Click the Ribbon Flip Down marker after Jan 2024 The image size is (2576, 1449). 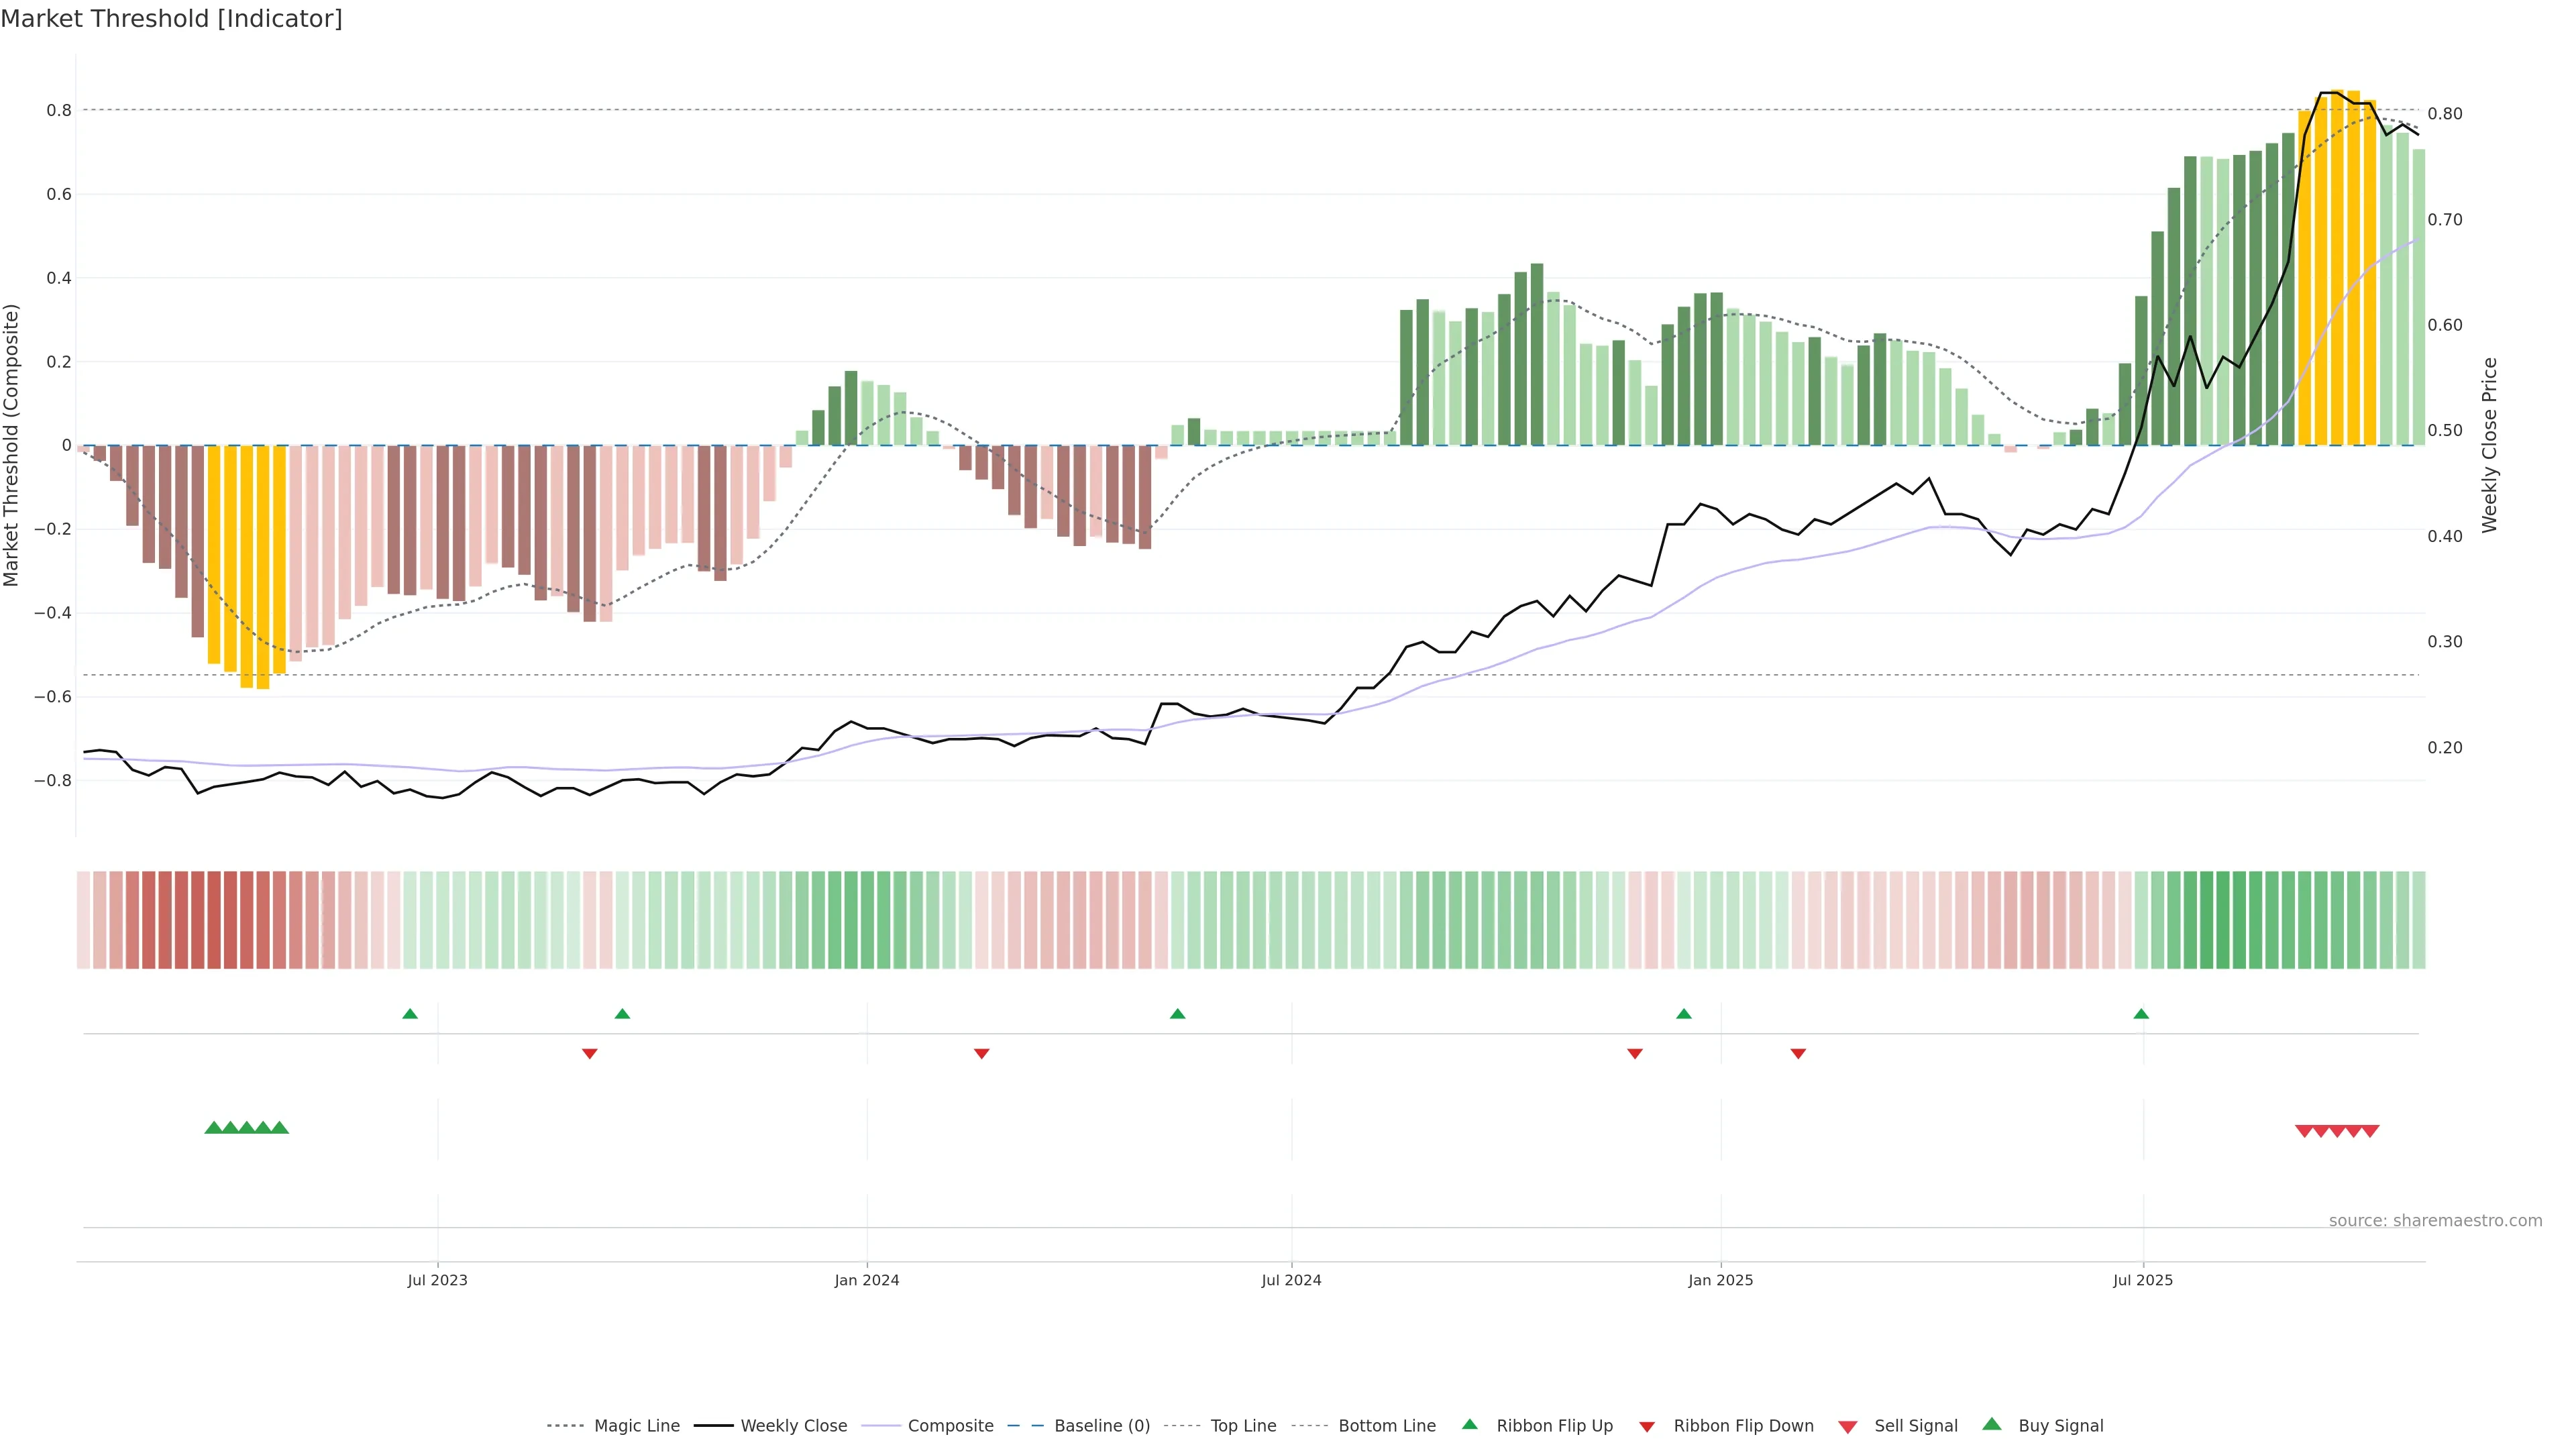coord(981,1053)
